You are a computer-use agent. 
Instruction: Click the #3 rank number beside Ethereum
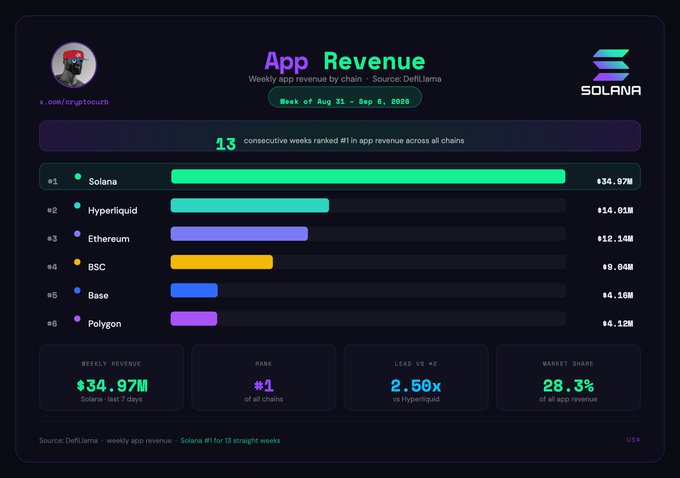[x=52, y=239]
